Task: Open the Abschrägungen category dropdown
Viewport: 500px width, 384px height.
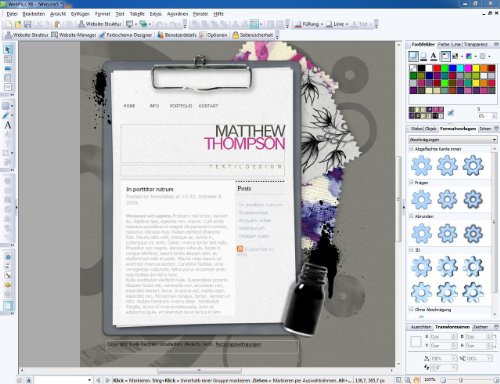Action: (x=453, y=139)
